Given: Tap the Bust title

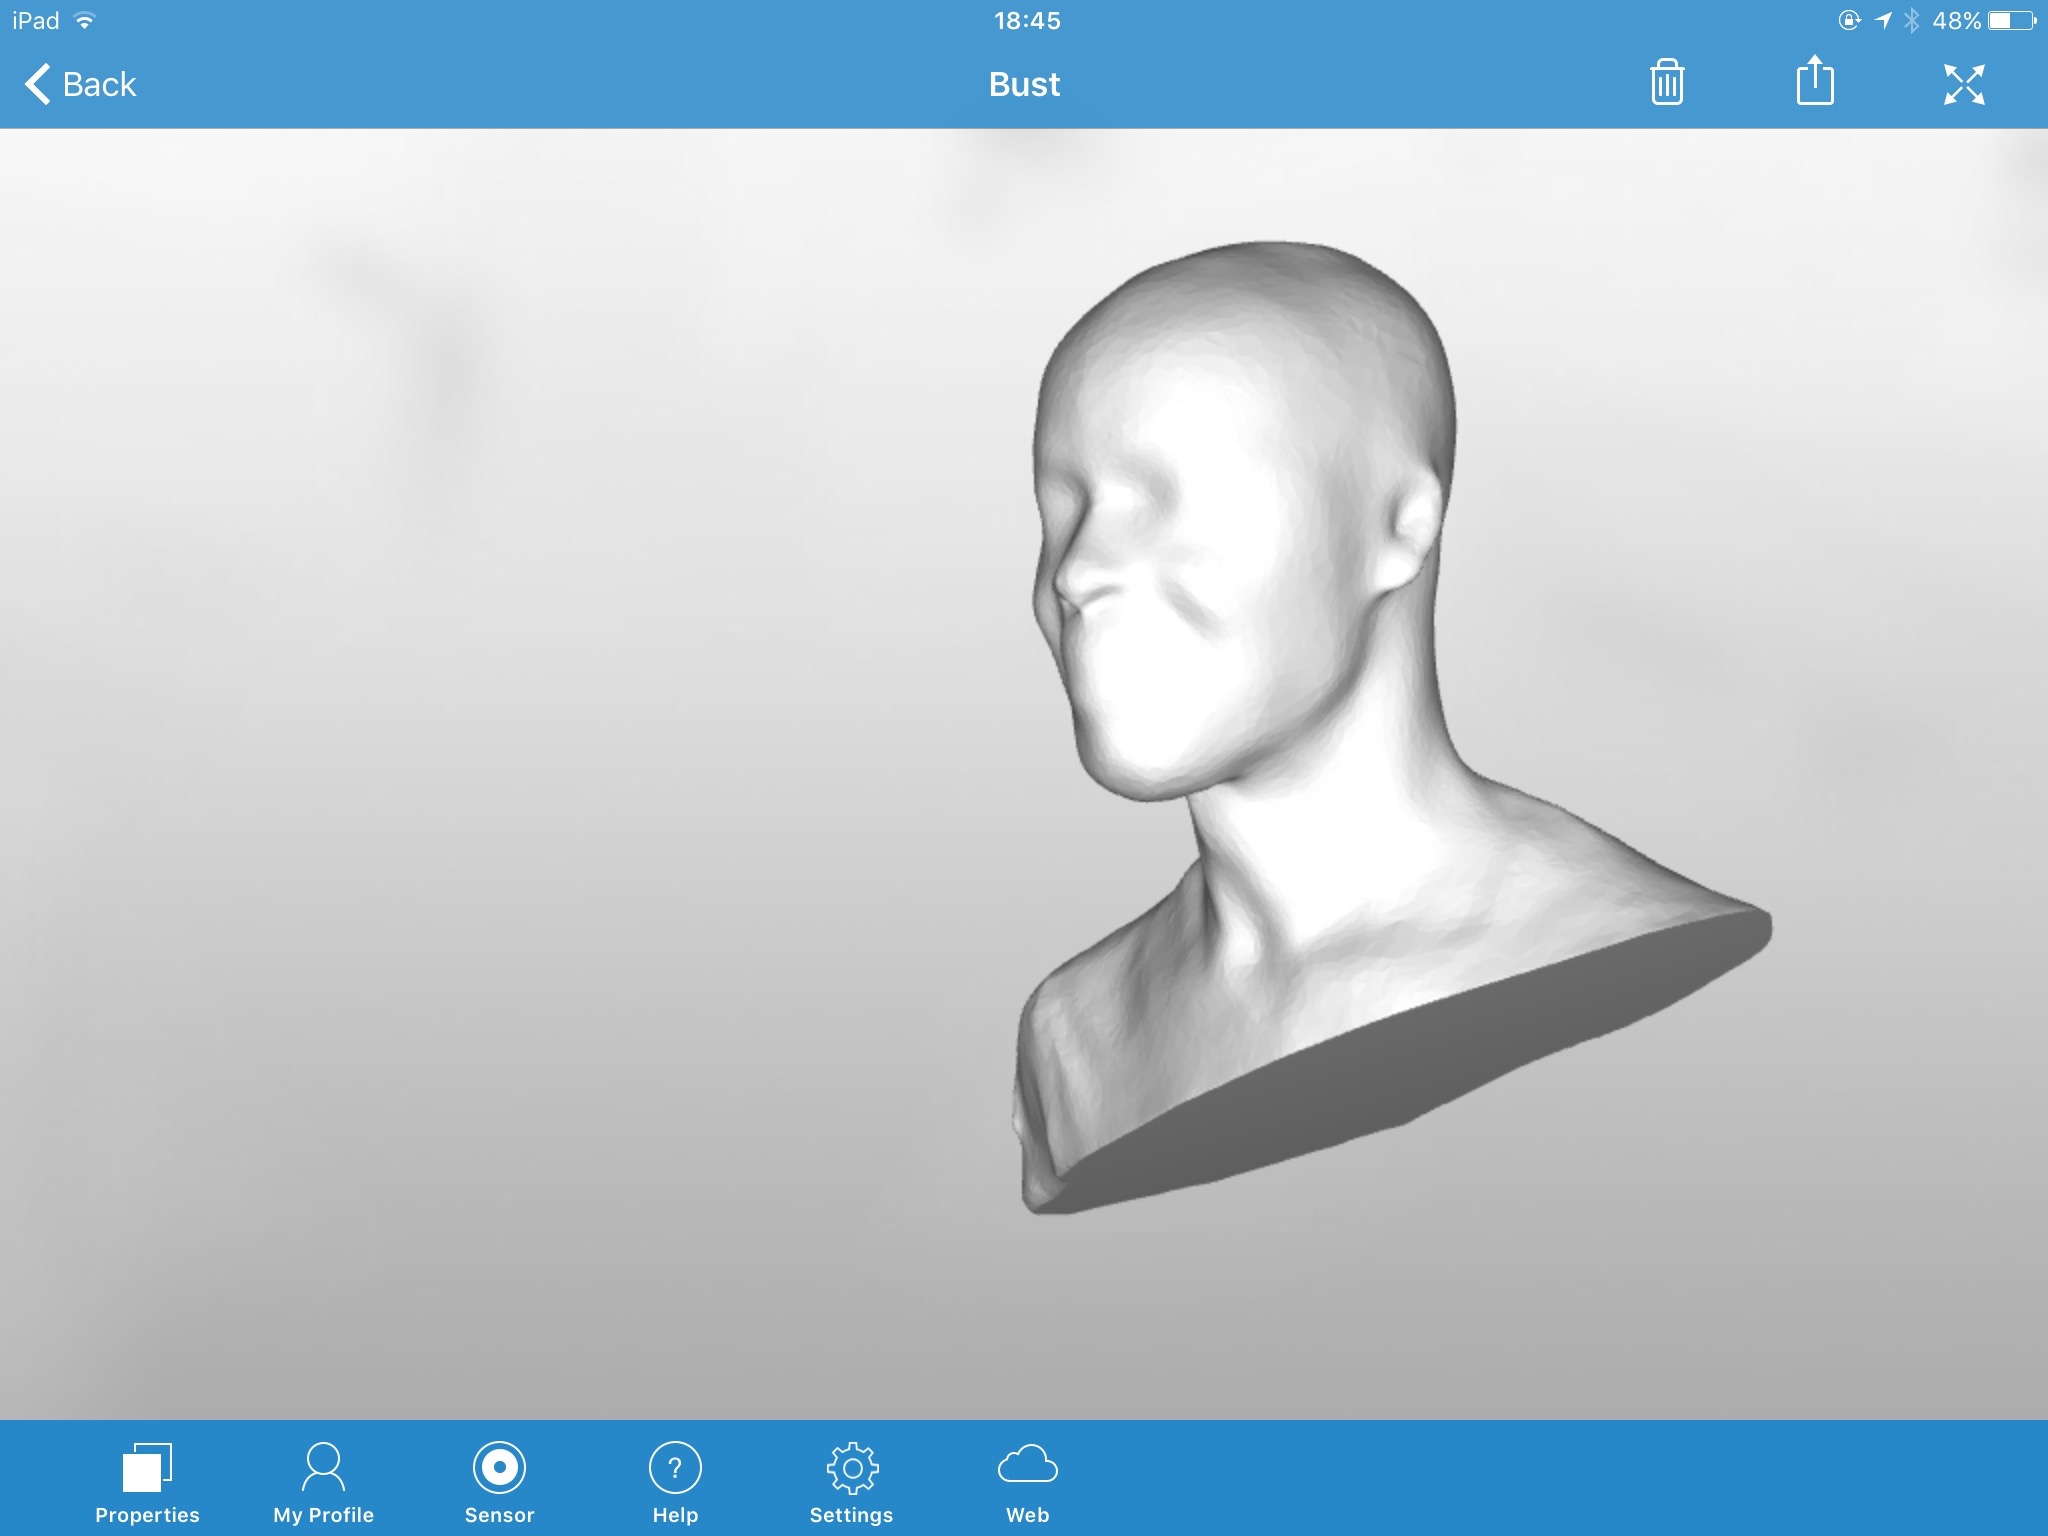Looking at the screenshot, I should click(x=1024, y=84).
